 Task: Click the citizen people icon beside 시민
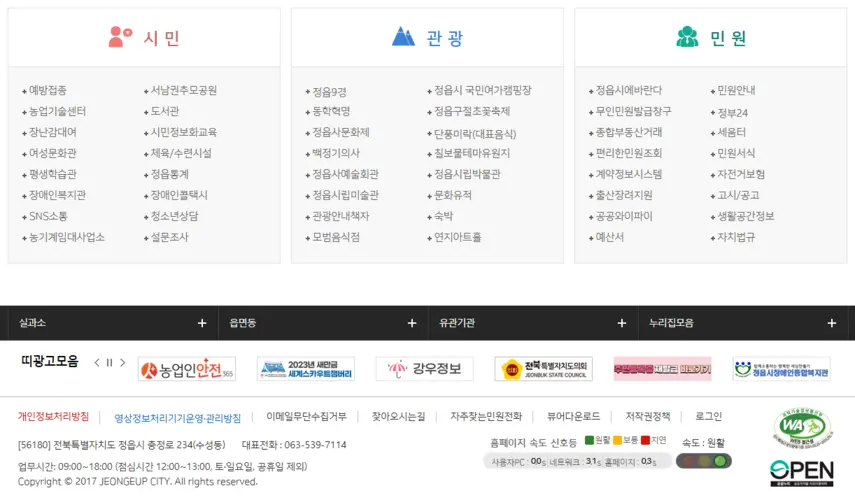pyautogui.click(x=121, y=37)
